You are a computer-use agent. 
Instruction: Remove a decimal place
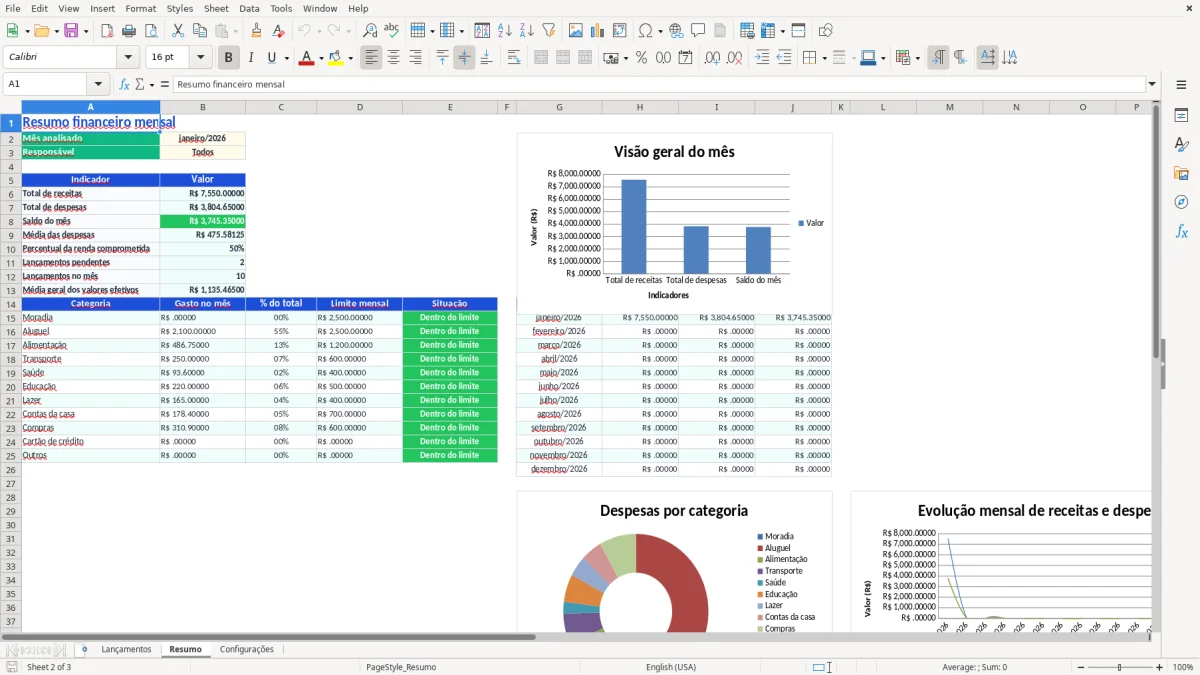(x=734, y=58)
